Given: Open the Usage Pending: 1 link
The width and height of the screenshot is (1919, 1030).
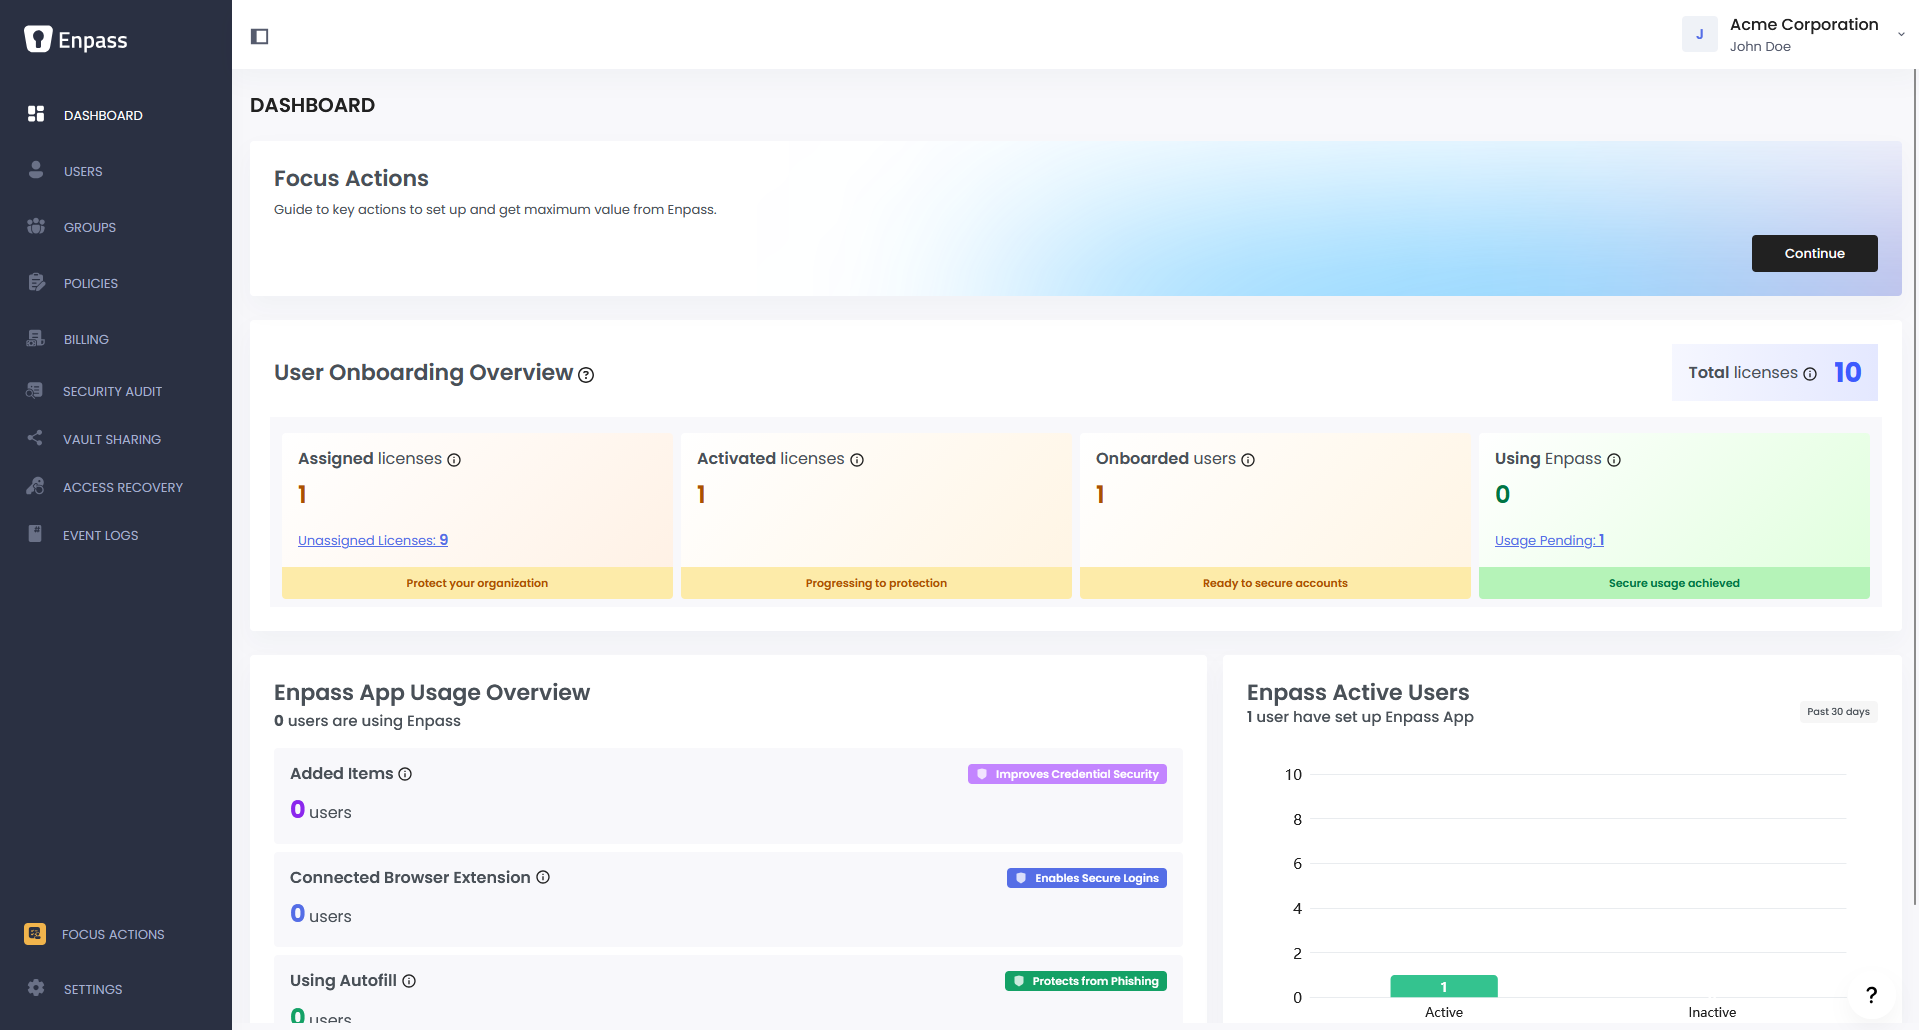Looking at the screenshot, I should click(1549, 540).
